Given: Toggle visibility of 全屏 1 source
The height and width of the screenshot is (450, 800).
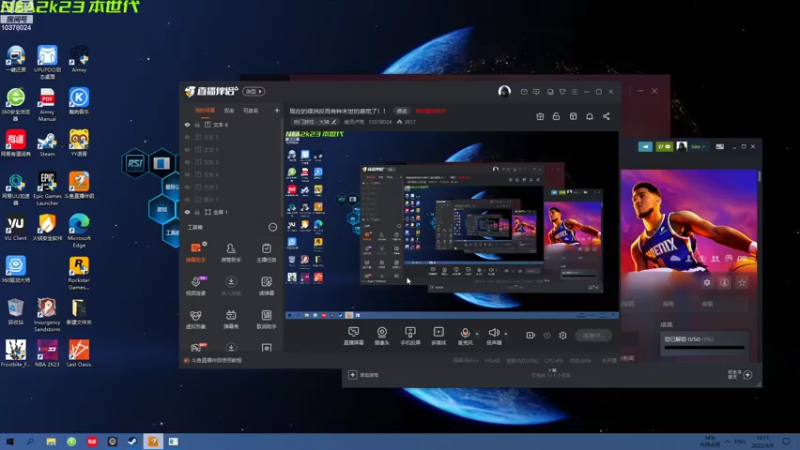Looking at the screenshot, I should point(187,212).
